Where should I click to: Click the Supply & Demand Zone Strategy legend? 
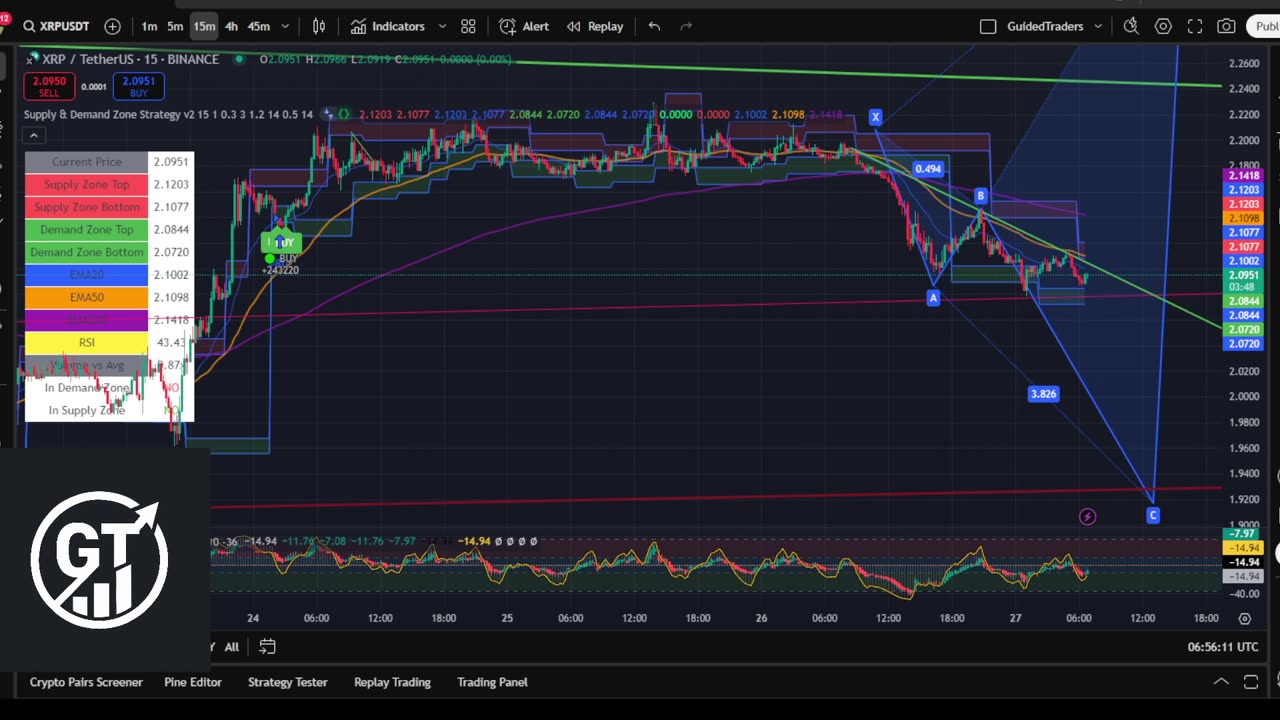pyautogui.click(x=168, y=115)
